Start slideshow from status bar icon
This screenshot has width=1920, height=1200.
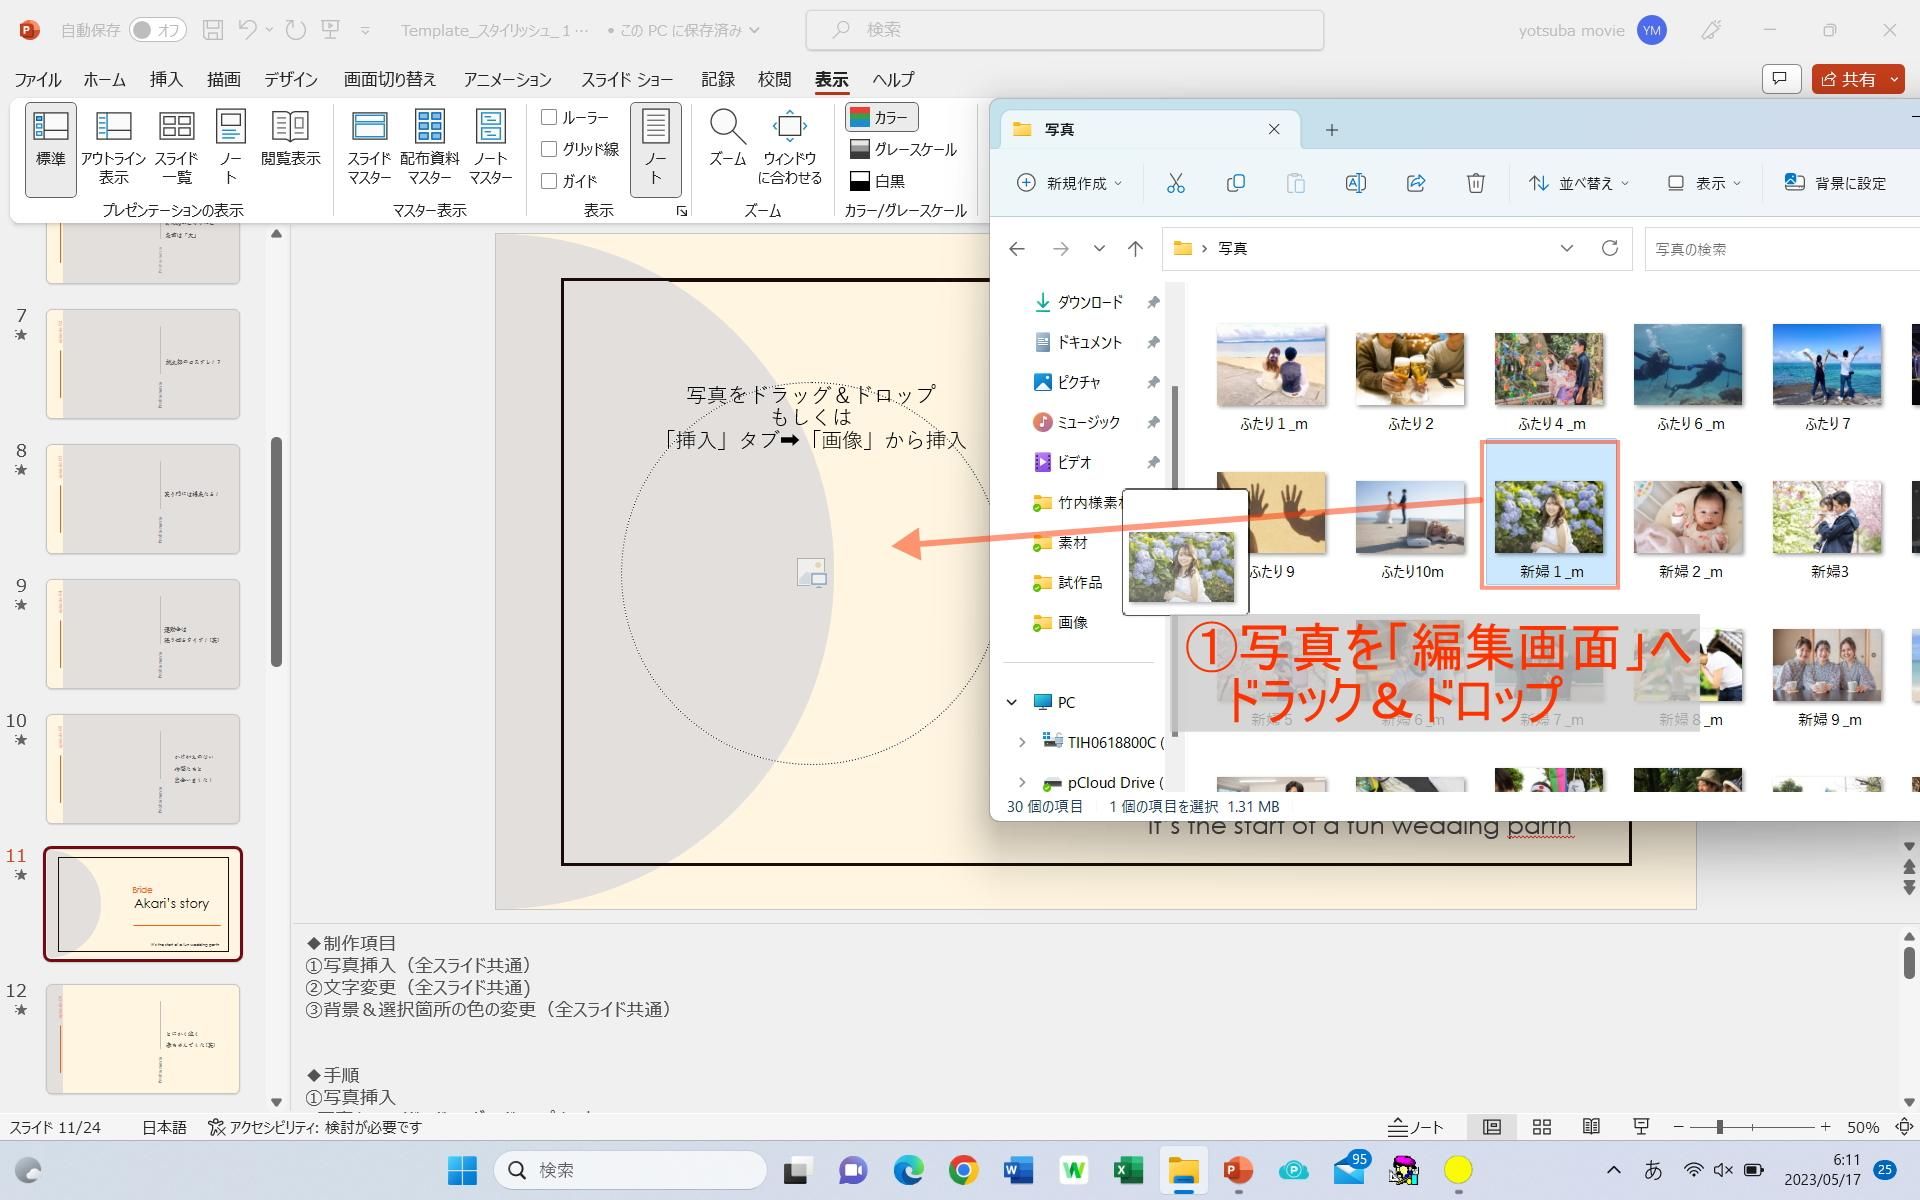click(x=1641, y=1127)
